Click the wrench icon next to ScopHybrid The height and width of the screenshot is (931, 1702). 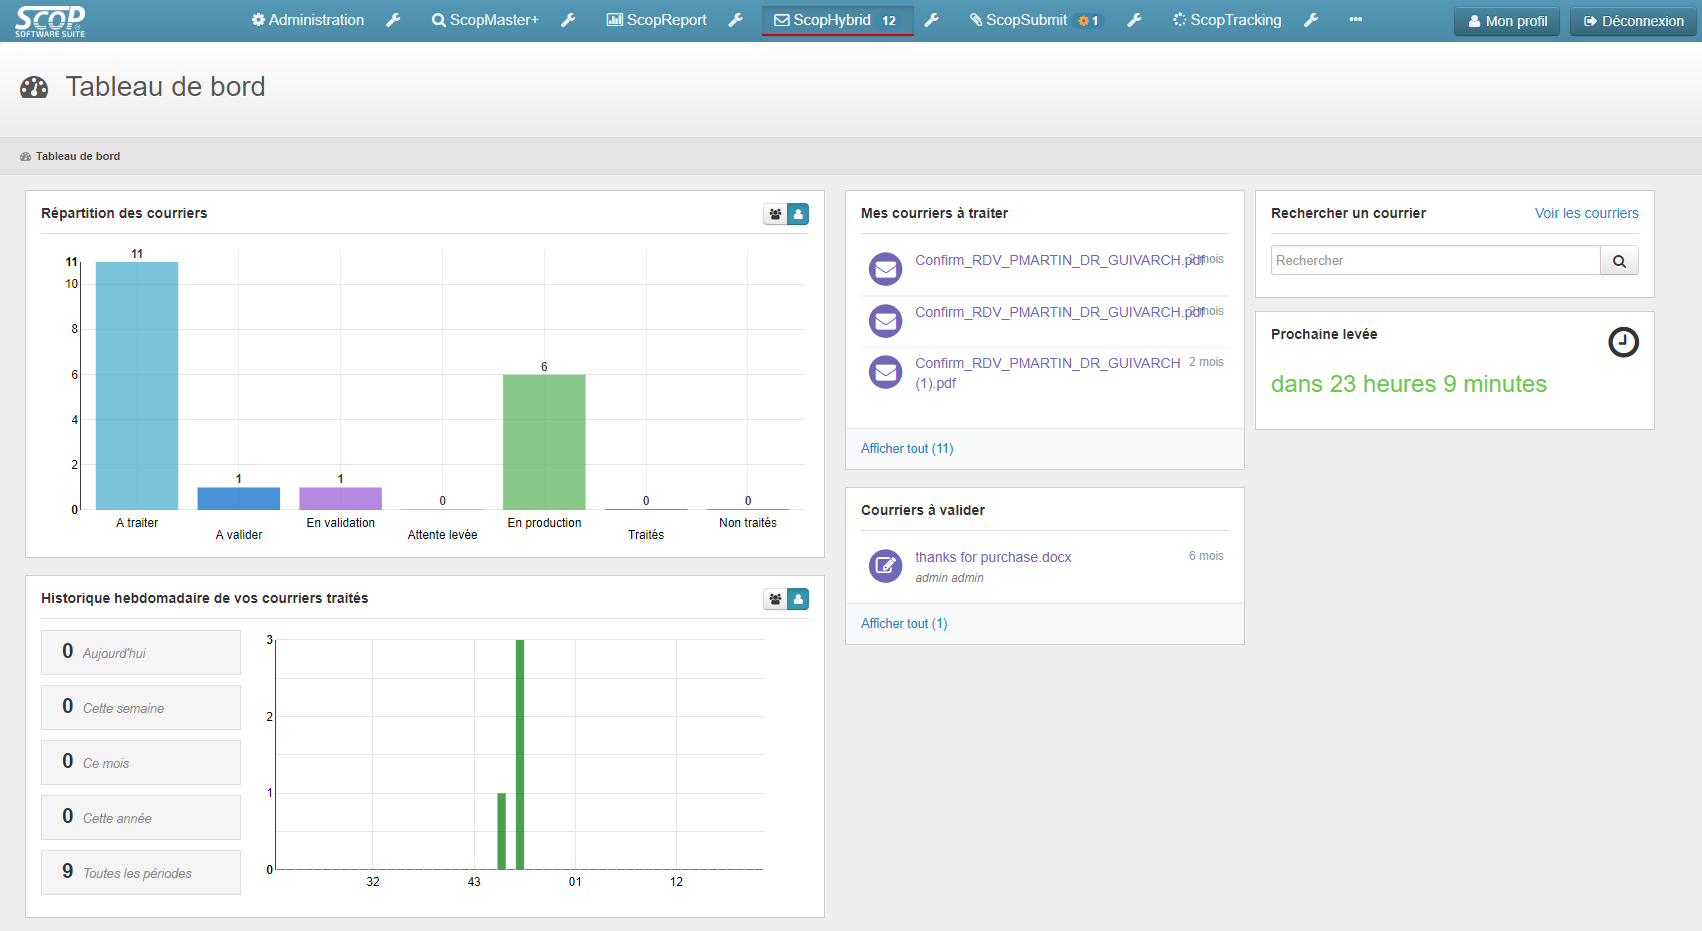pyautogui.click(x=932, y=20)
